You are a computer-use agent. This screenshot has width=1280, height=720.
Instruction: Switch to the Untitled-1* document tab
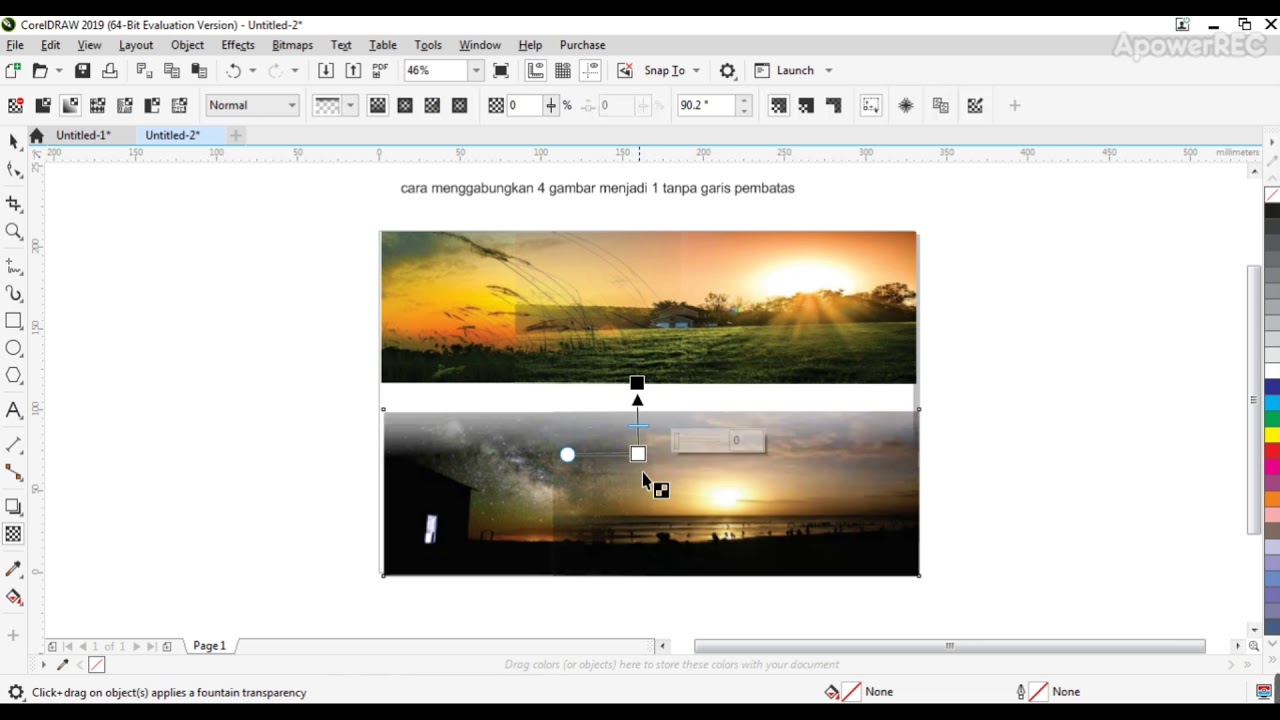83,135
